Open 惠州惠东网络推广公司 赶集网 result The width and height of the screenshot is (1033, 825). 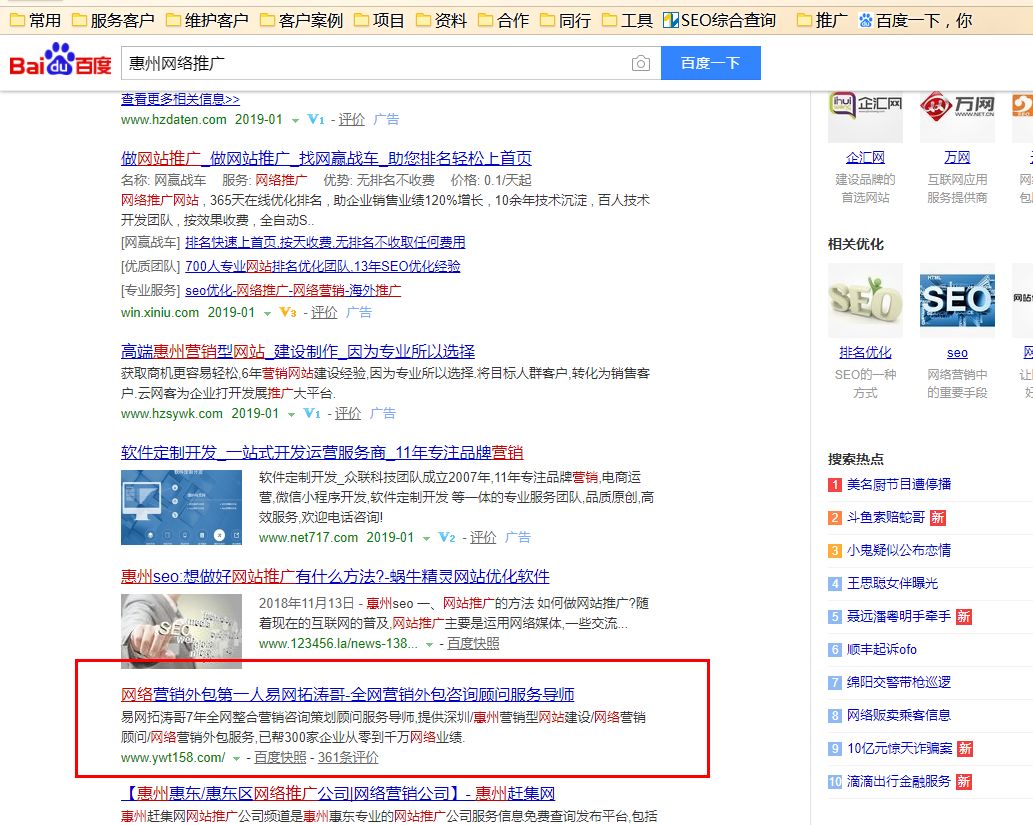[339, 793]
